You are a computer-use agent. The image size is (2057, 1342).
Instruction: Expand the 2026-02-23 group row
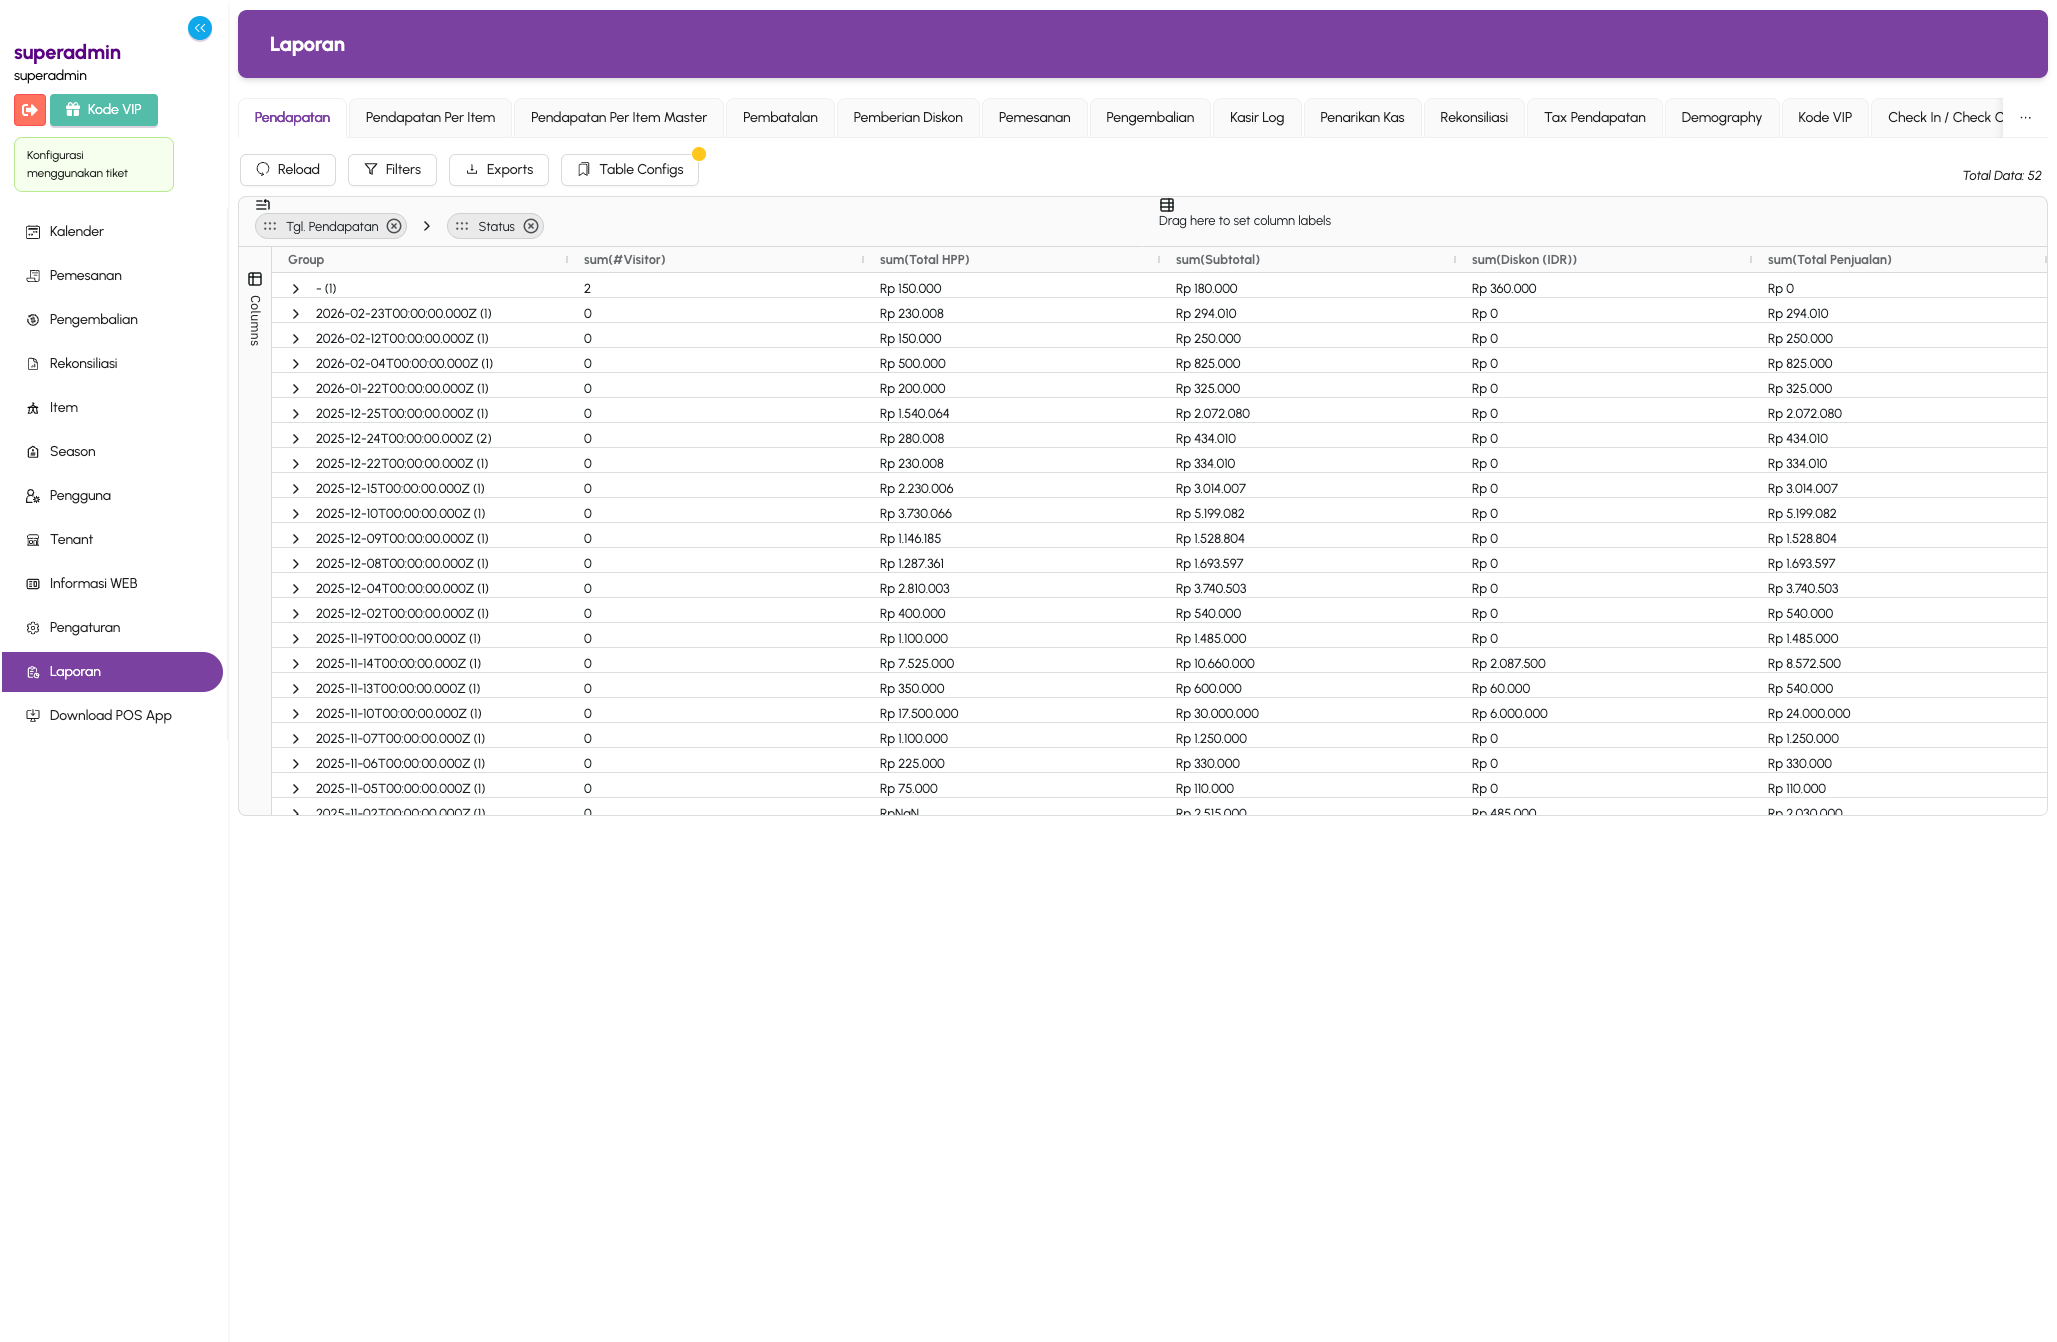(x=295, y=313)
